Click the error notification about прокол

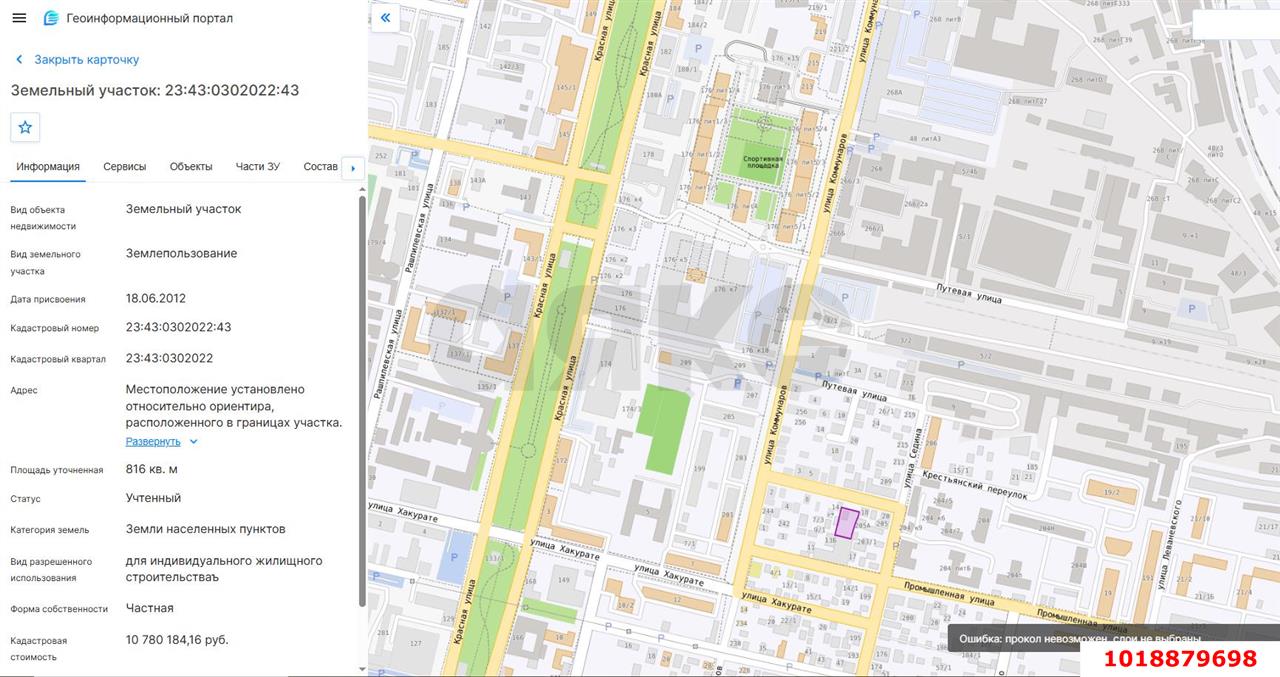[1080, 638]
